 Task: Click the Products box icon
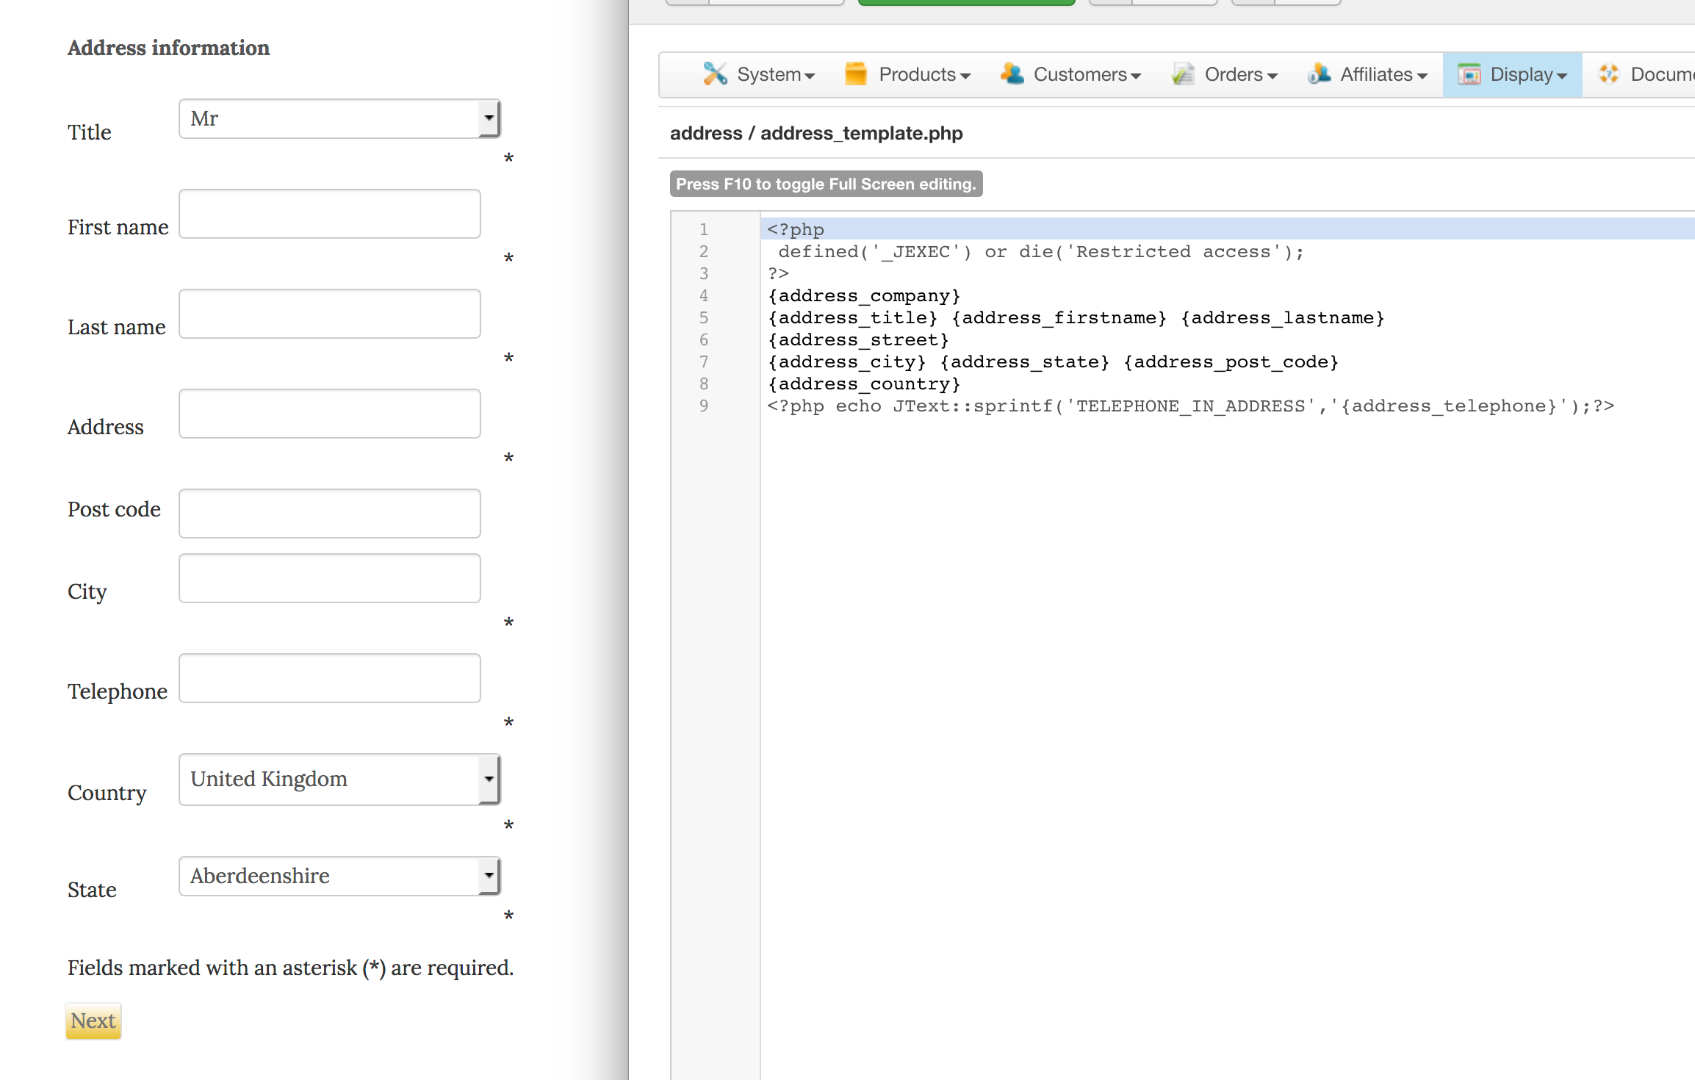855,74
